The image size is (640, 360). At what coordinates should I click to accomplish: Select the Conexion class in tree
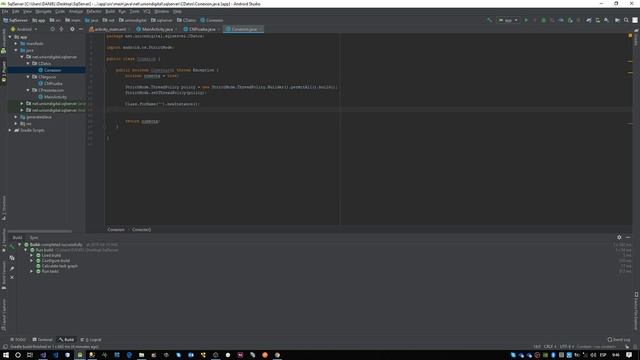[53, 70]
